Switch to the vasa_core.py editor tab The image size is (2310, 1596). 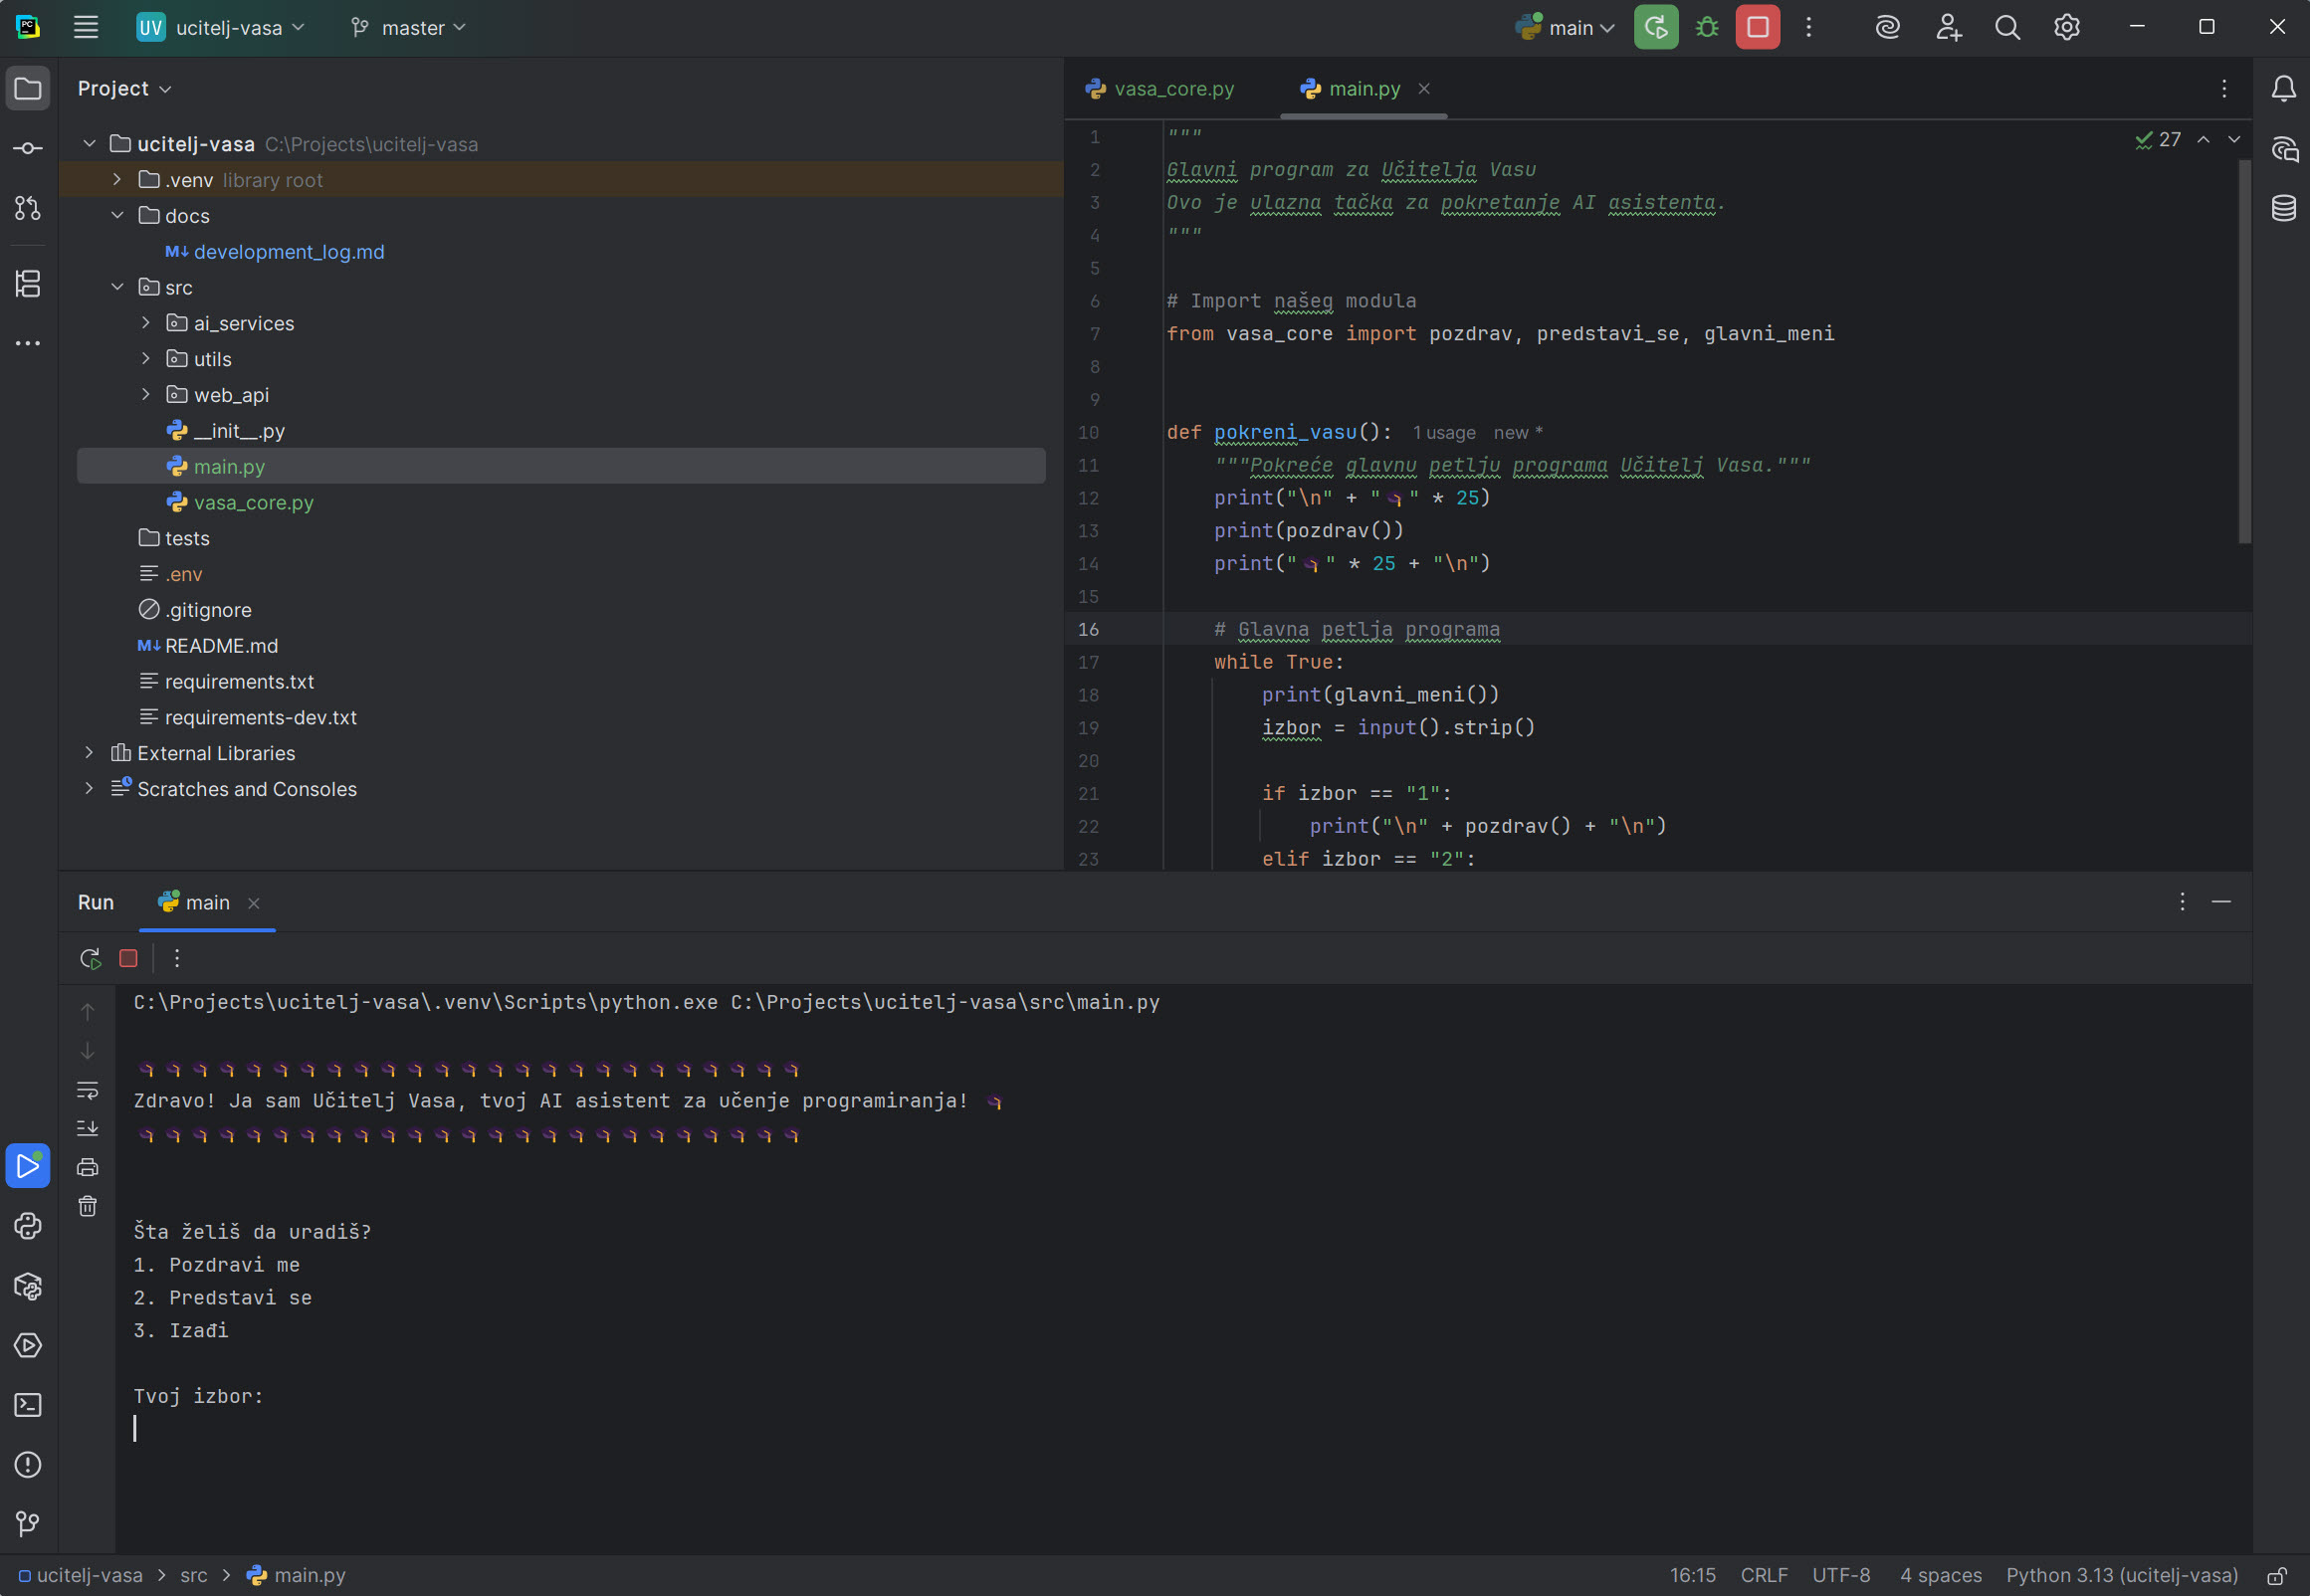point(1173,89)
